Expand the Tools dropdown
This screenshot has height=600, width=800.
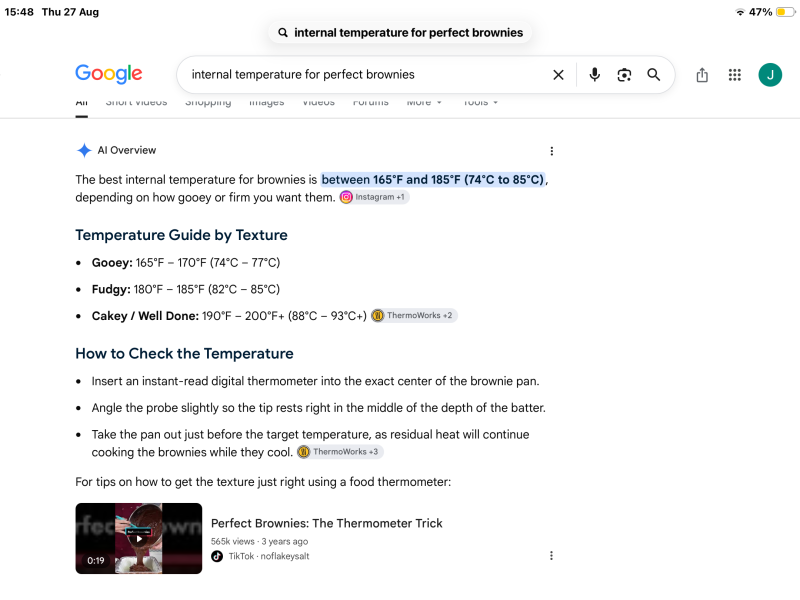[480, 103]
